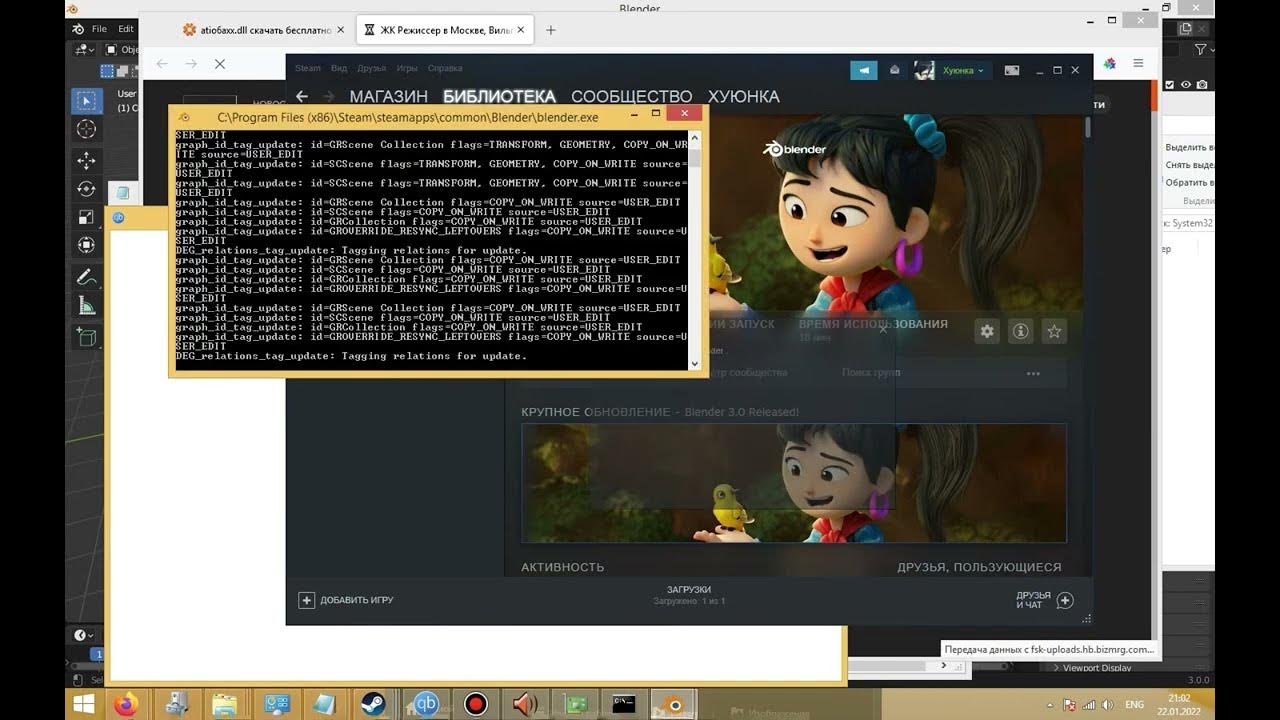The width and height of the screenshot is (1280, 720).
Task: Click scroll down arrow in console window
Action: click(x=695, y=364)
